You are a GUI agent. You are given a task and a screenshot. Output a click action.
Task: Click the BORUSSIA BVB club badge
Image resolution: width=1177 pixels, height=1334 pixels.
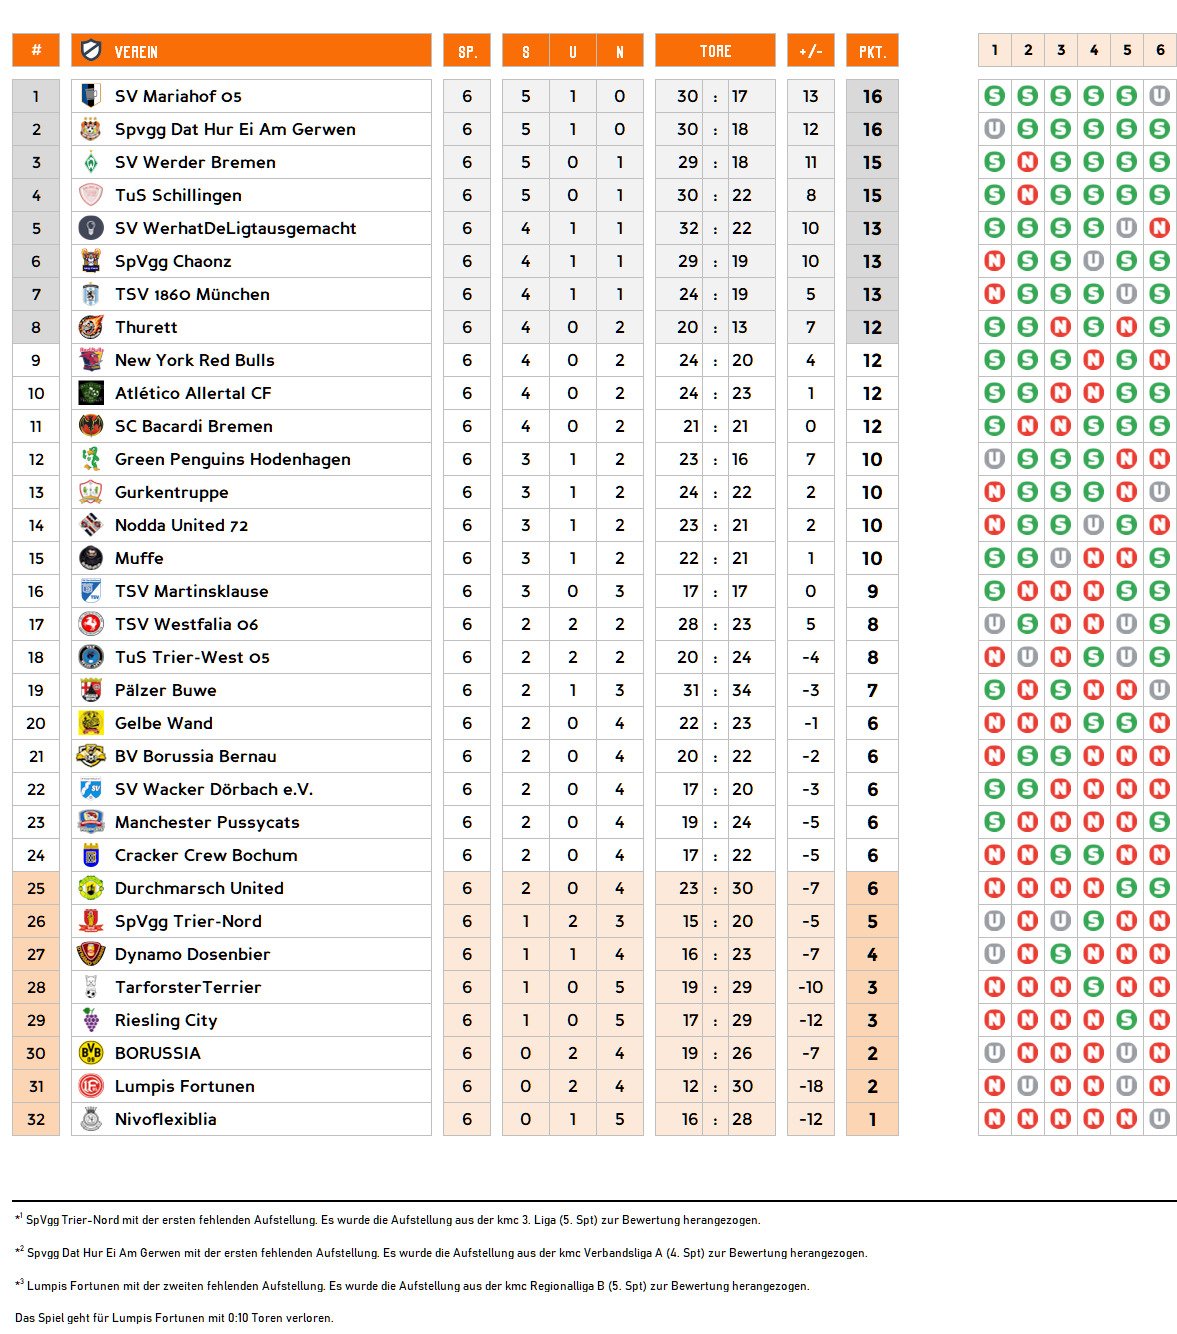(91, 1053)
